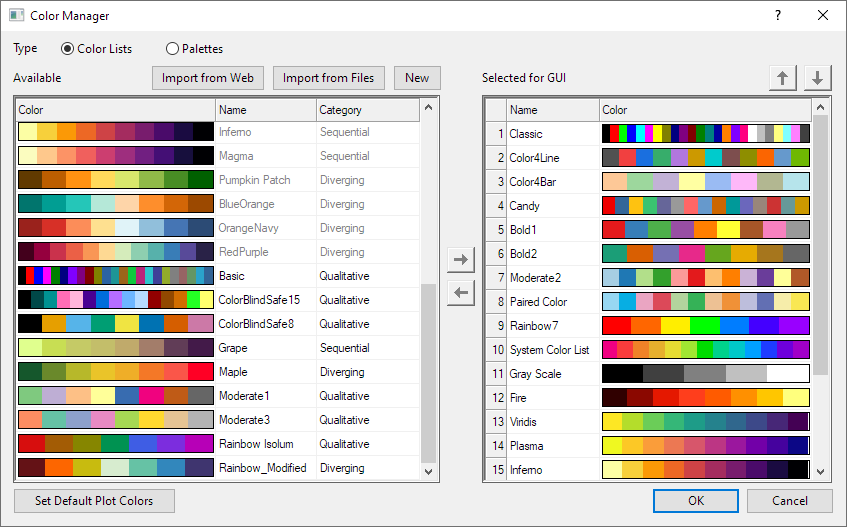
Task: Sort Available list by Name column header
Action: (x=266, y=110)
